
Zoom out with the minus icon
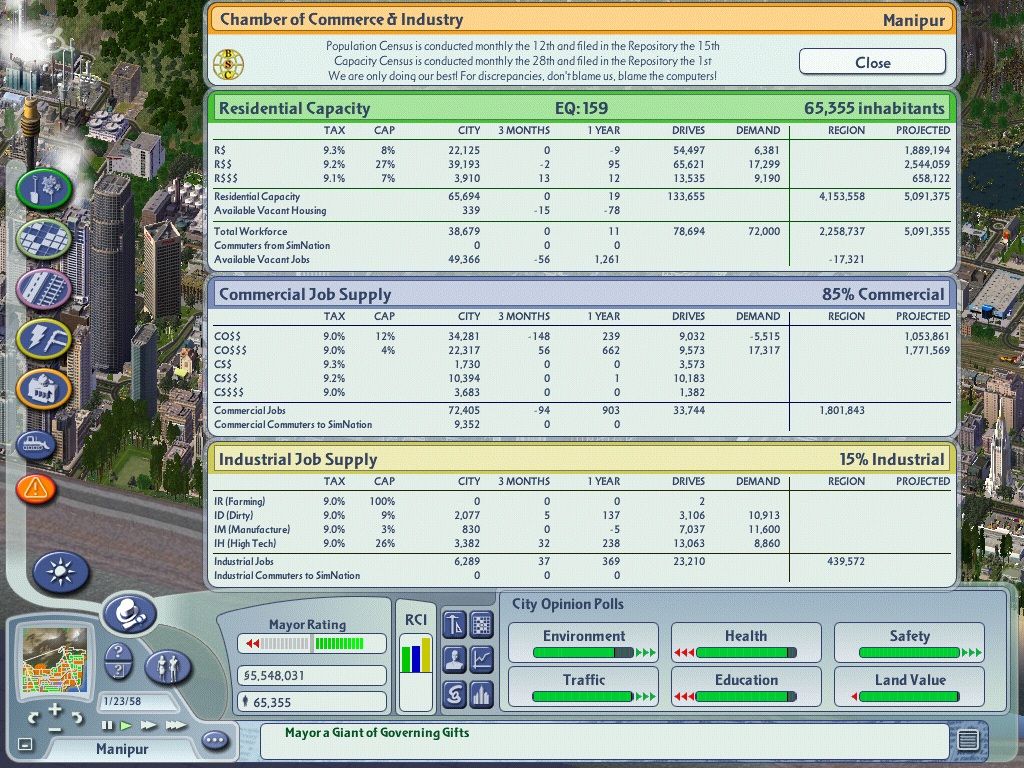pos(55,729)
